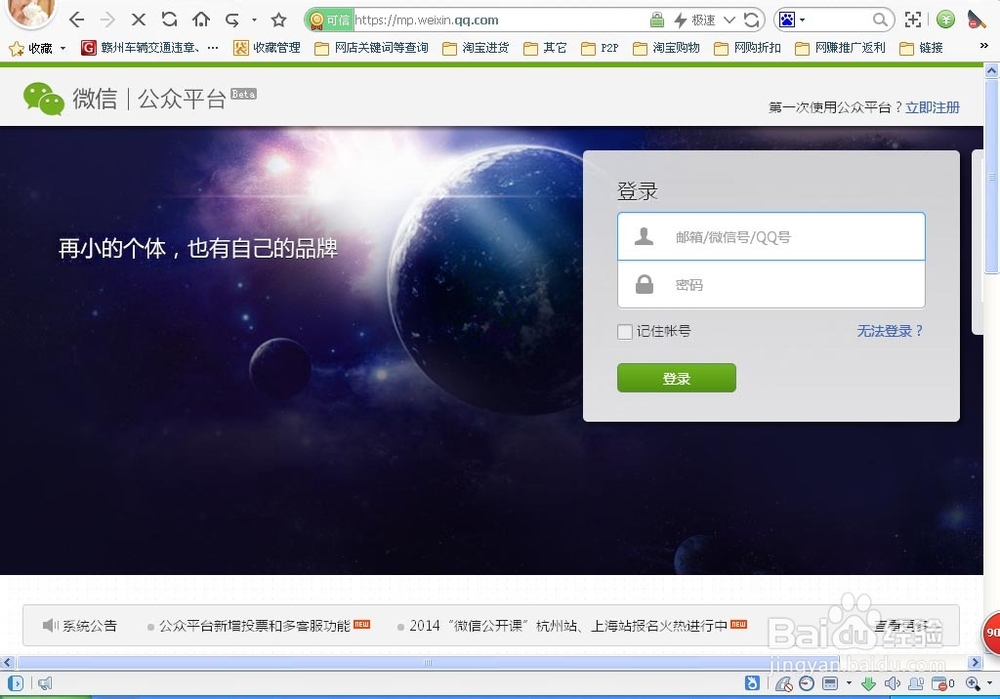Viewport: 1000px width, 699px height.
Task: Open the 淘宝购物 bookmark folder
Action: pyautogui.click(x=666, y=48)
